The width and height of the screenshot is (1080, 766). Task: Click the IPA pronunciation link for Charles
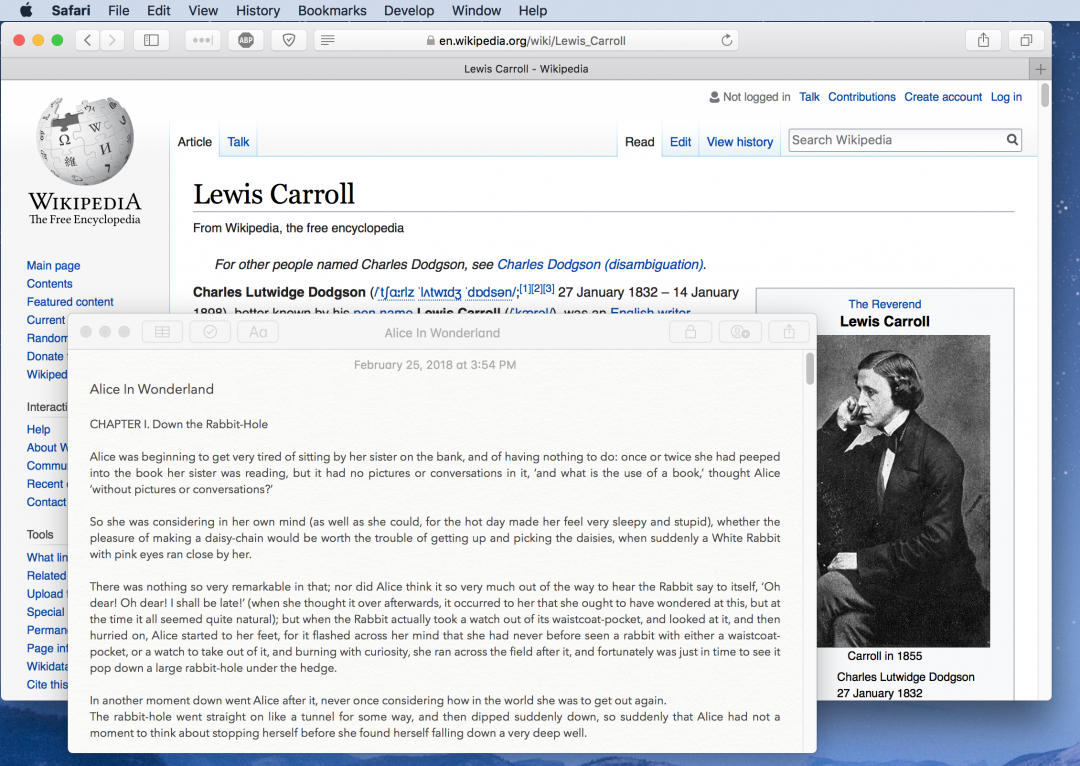click(x=395, y=293)
